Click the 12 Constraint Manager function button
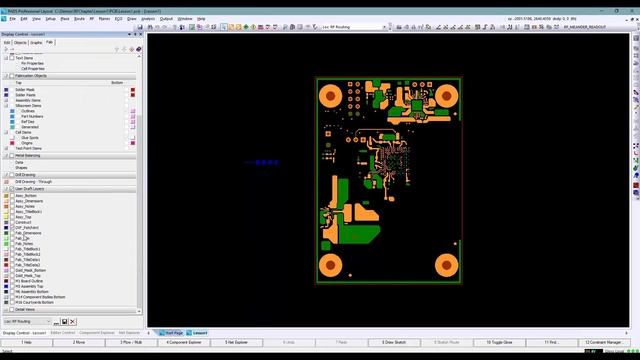The height and width of the screenshot is (360, 640). click(x=604, y=342)
